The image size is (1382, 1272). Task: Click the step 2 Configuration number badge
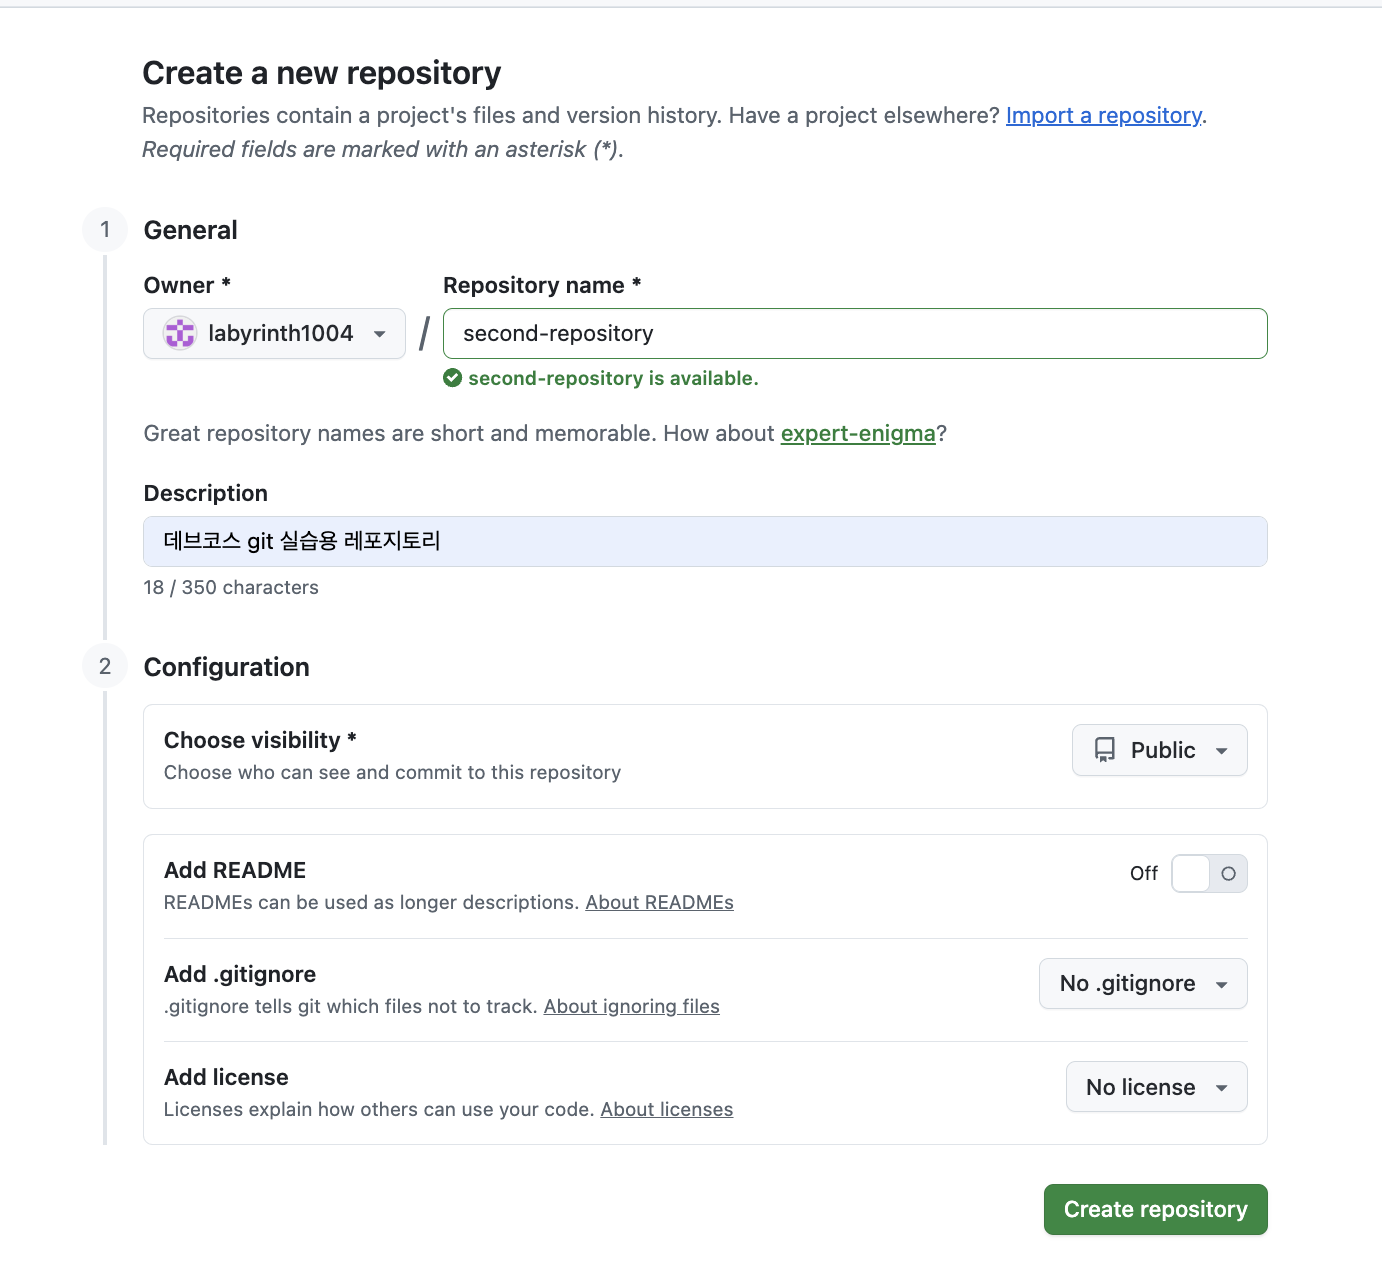[105, 667]
